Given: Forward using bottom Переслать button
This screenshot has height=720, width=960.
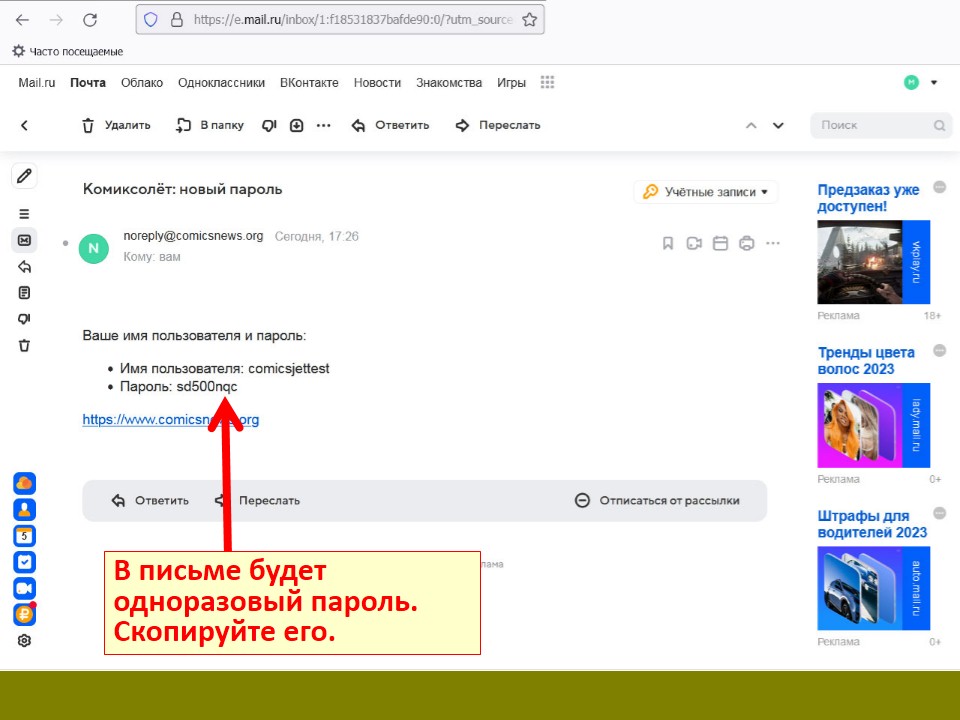Looking at the screenshot, I should point(258,501).
